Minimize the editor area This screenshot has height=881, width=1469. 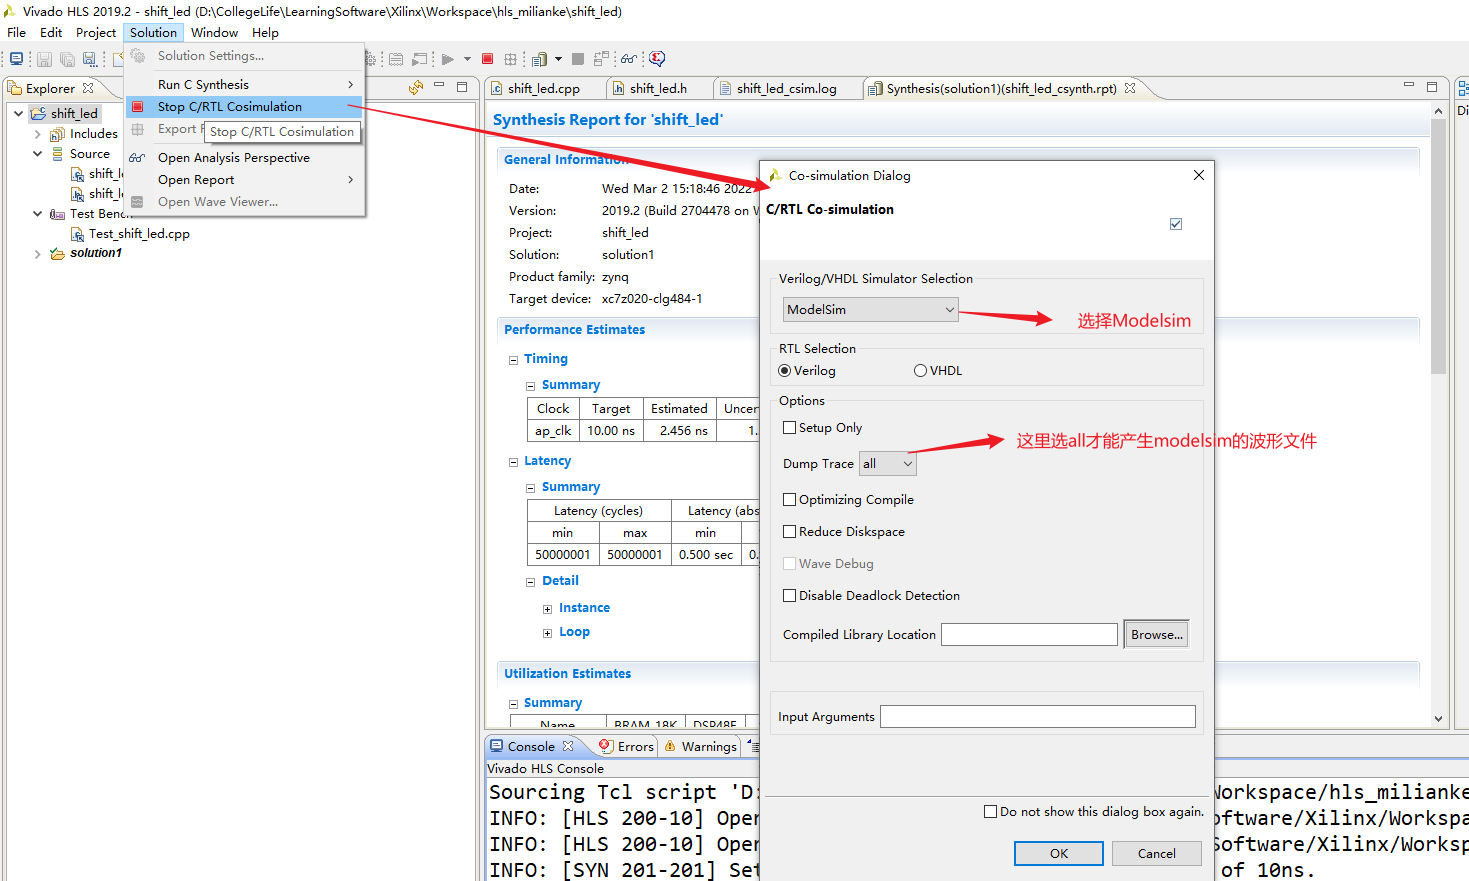tap(1409, 86)
